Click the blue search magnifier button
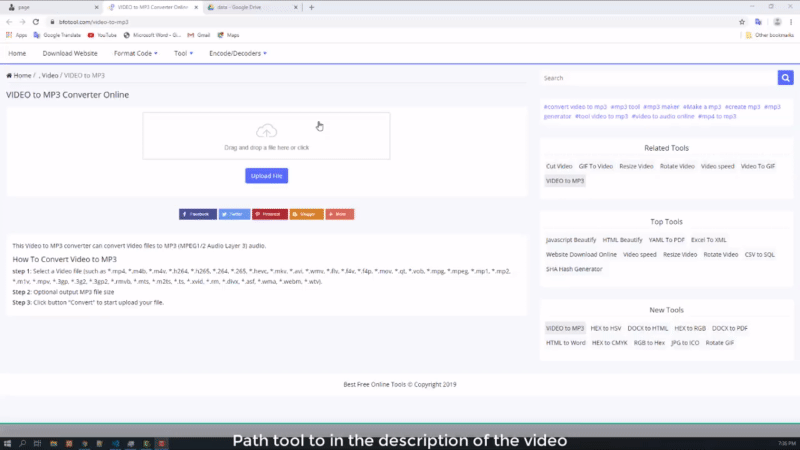800x450 pixels. coord(785,78)
